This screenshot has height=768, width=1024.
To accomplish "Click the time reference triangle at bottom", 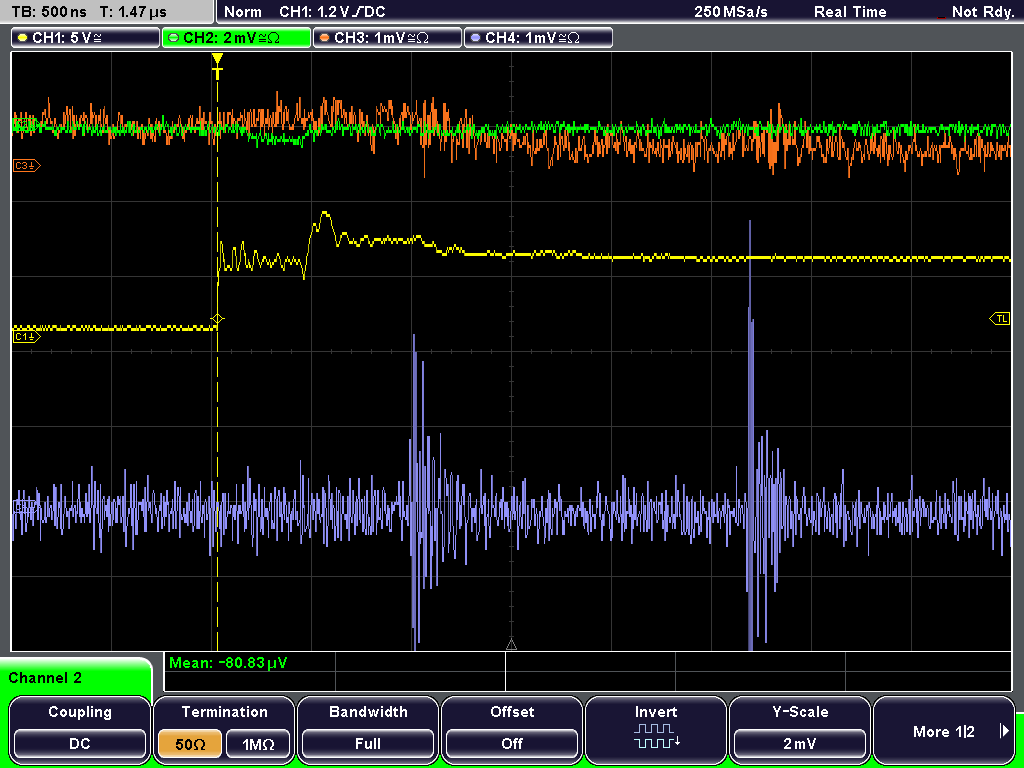I will [x=511, y=645].
